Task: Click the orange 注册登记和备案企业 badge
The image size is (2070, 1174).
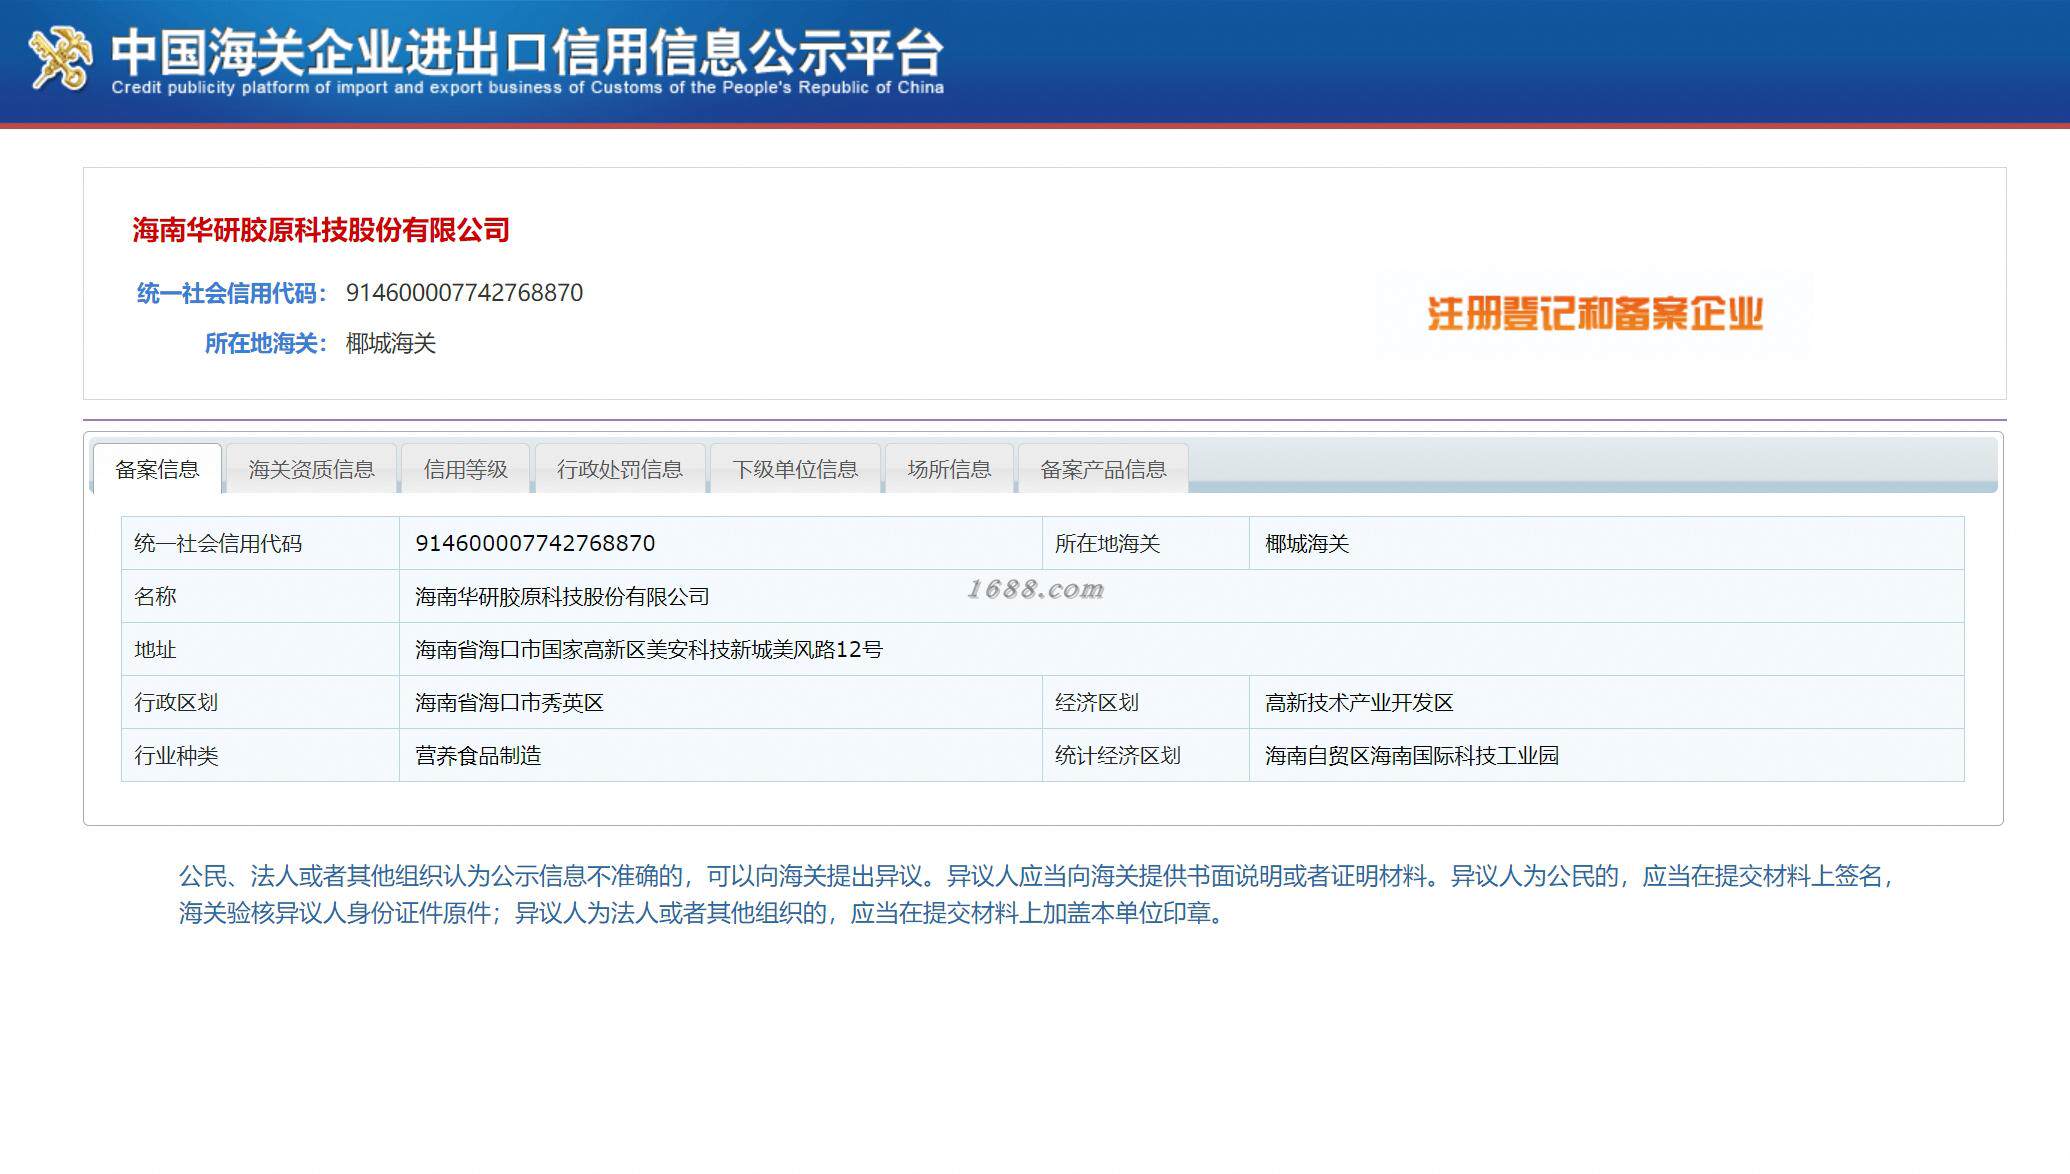Action: pyautogui.click(x=1594, y=314)
